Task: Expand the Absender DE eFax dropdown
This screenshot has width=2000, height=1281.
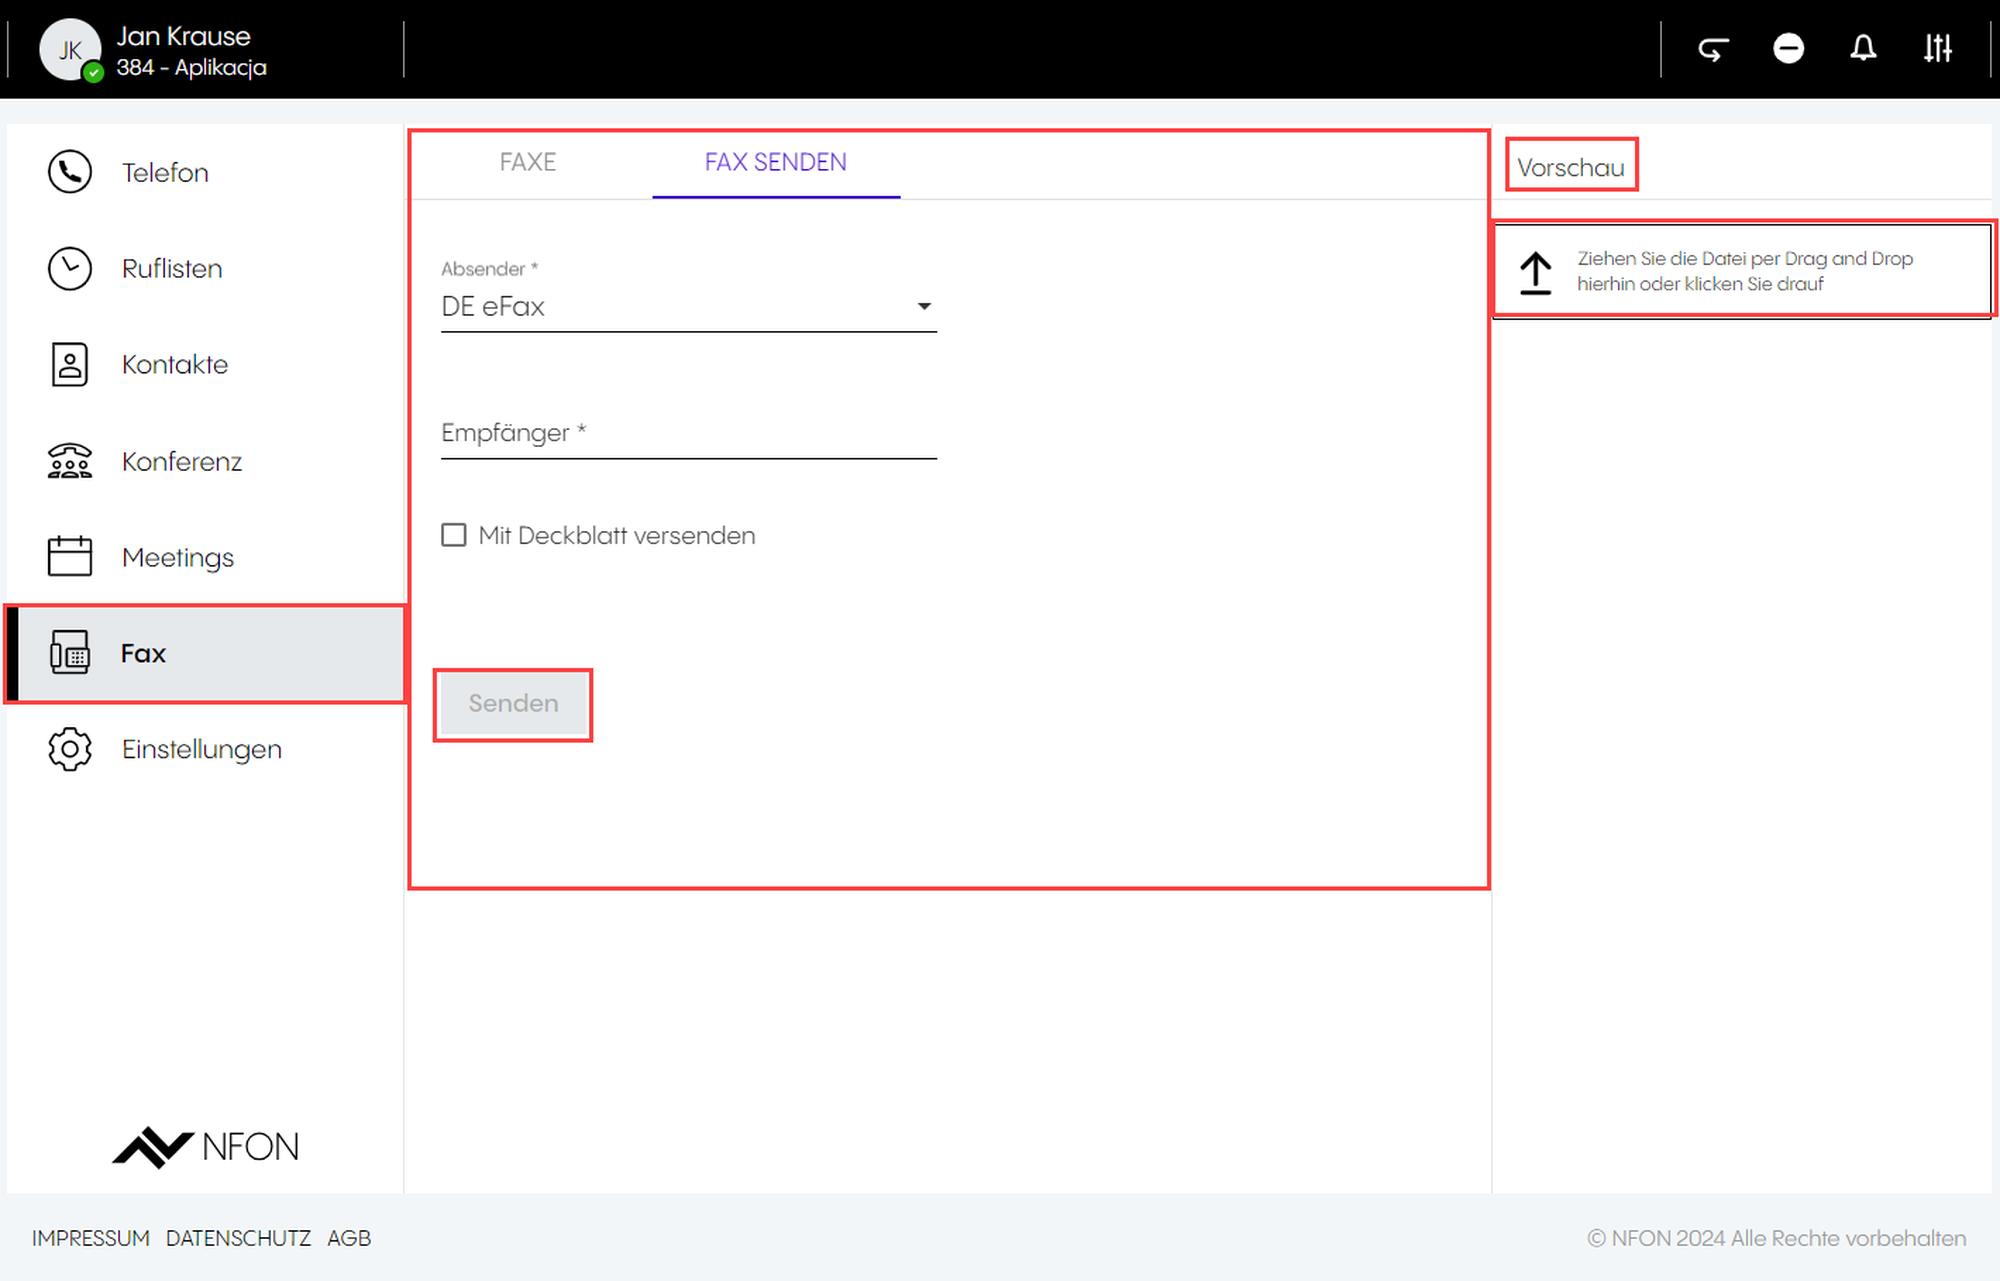Action: point(688,306)
